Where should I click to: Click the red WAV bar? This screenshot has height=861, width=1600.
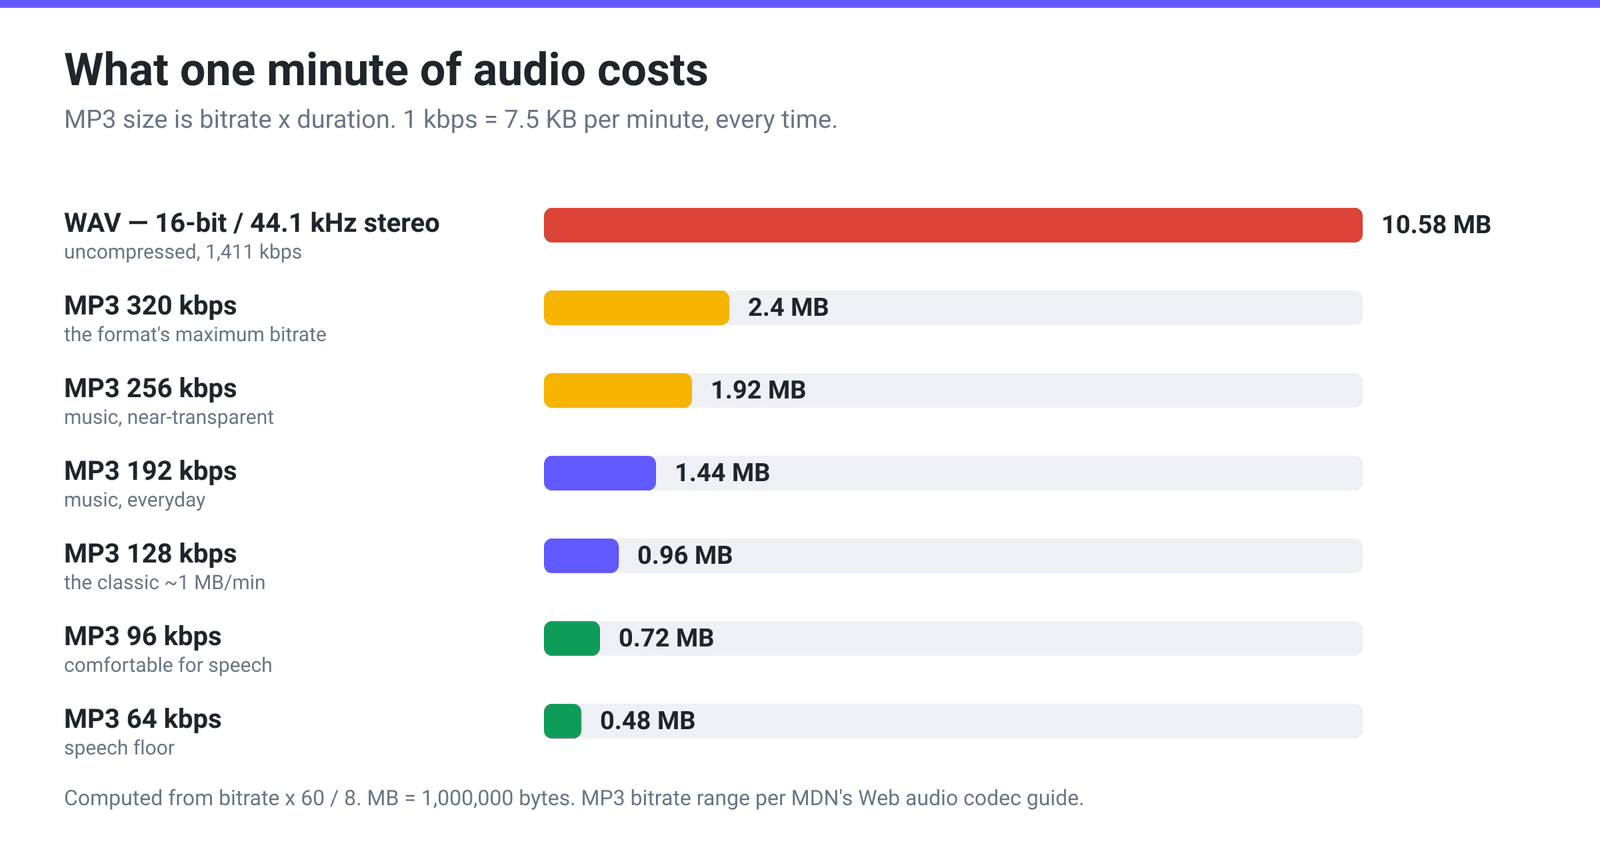[x=953, y=225]
